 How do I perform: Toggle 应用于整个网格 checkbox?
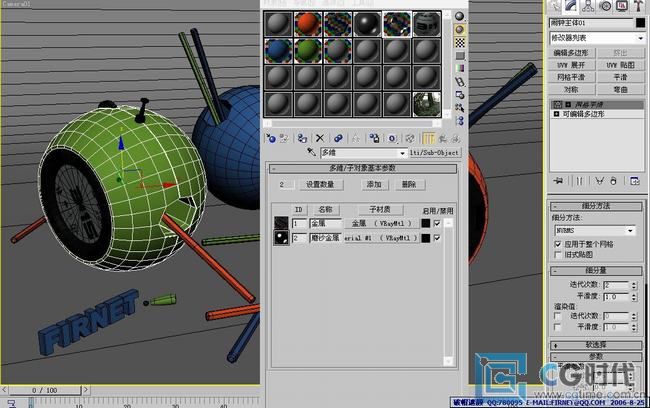558,244
